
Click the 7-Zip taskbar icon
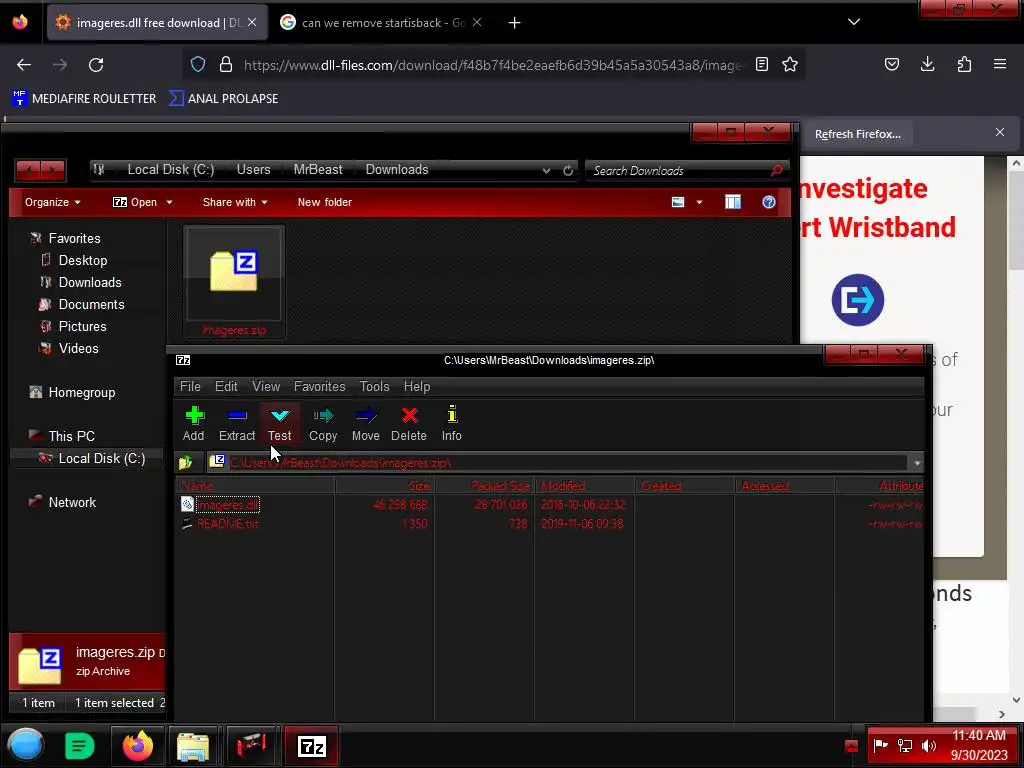click(x=312, y=746)
